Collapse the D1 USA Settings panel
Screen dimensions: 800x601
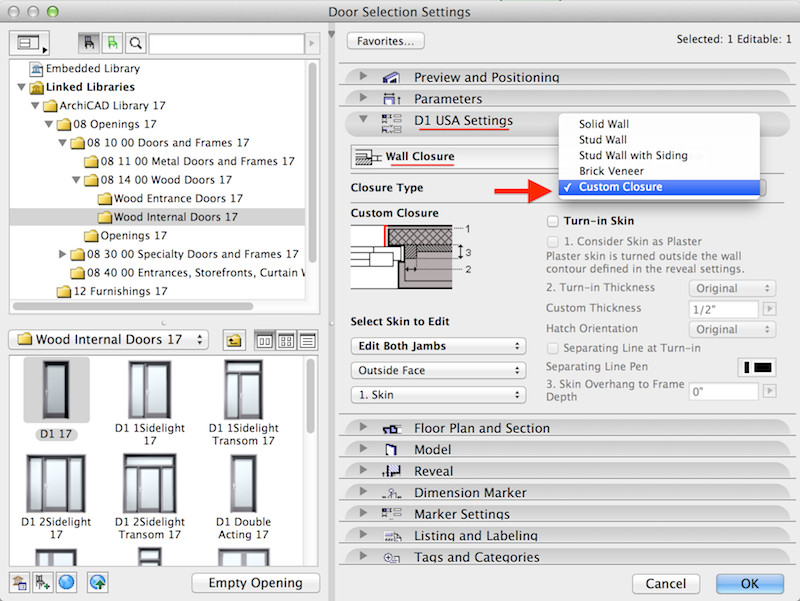coord(363,119)
